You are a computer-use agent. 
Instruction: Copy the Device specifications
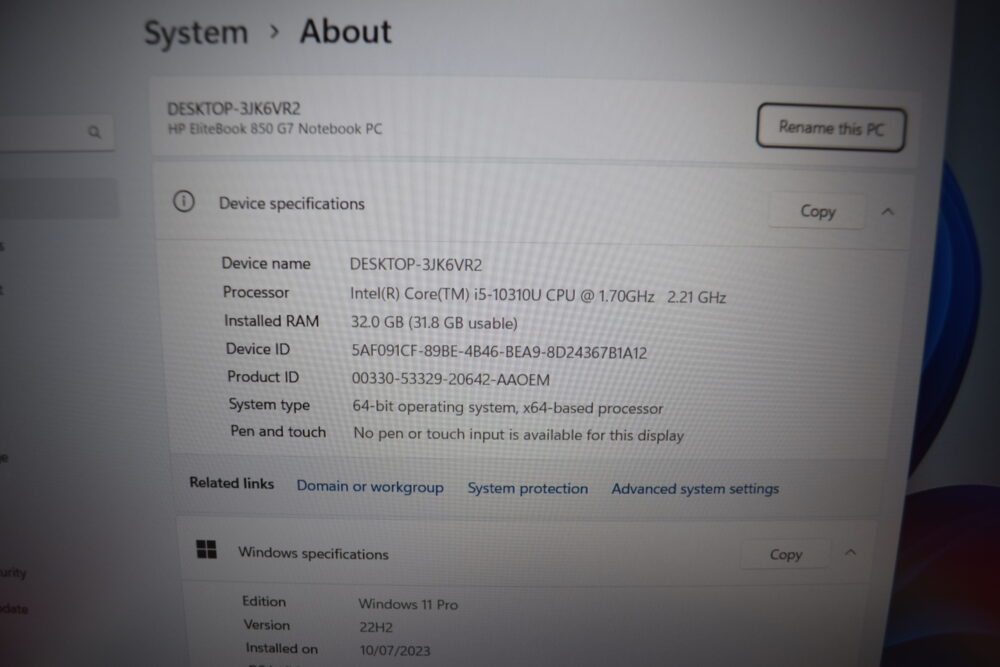817,211
